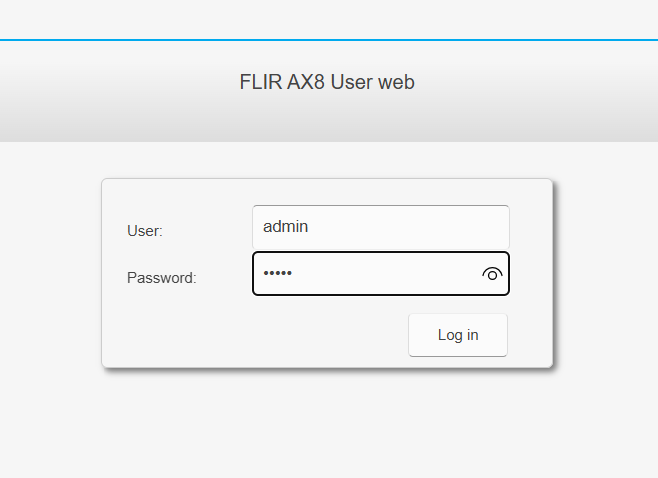This screenshot has width=658, height=478.
Task: Click the word "User" in the header title
Action: (351, 82)
